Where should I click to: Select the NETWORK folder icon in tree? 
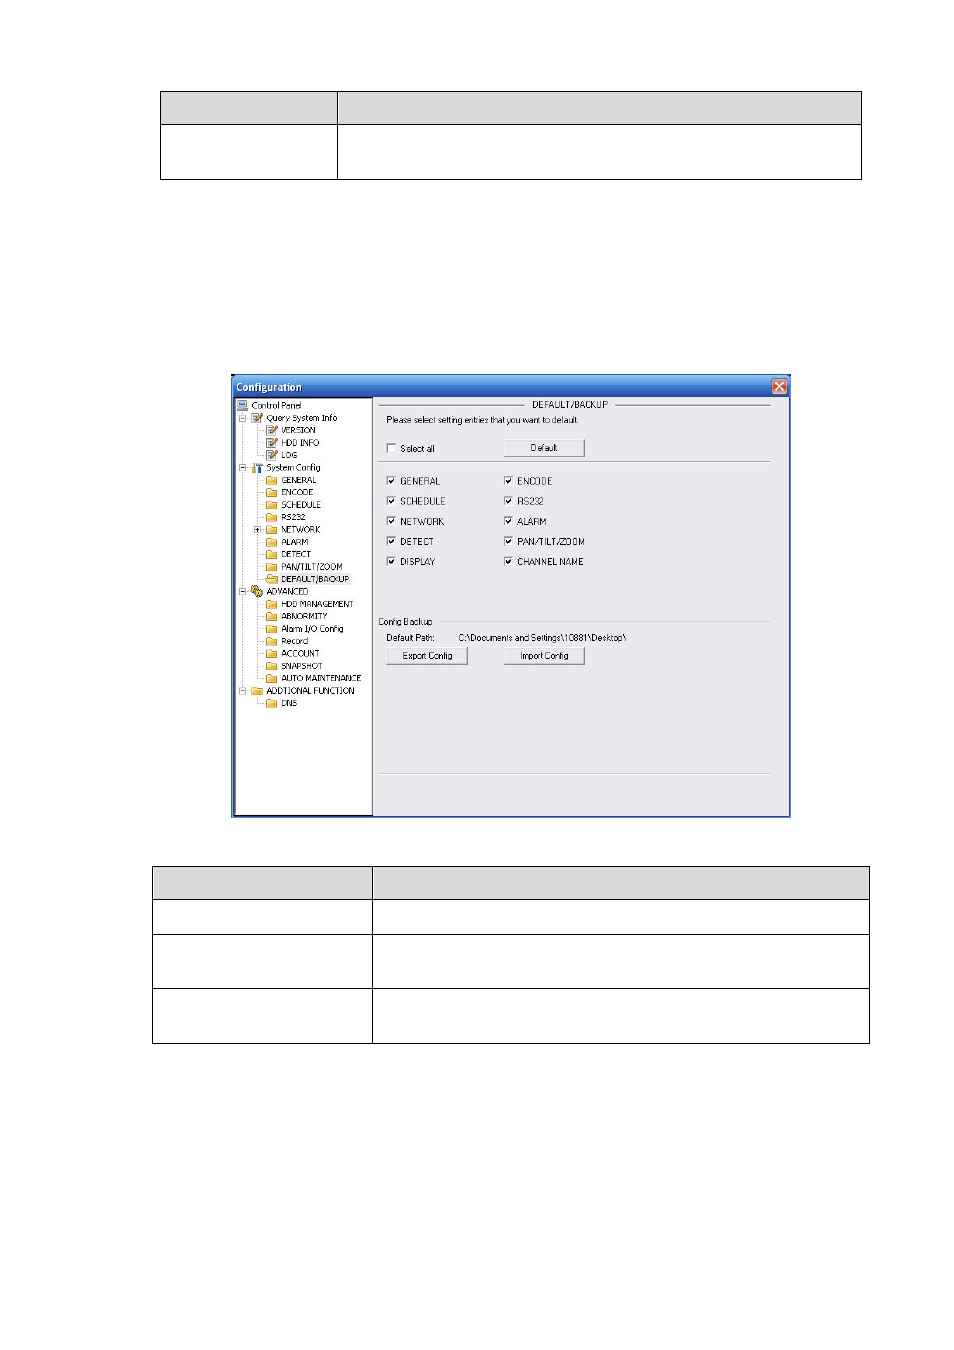(x=272, y=529)
